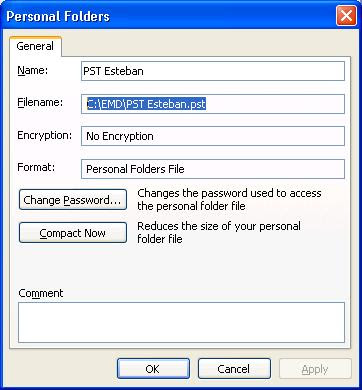
Task: Click the No Encryption field
Action: tap(213, 136)
